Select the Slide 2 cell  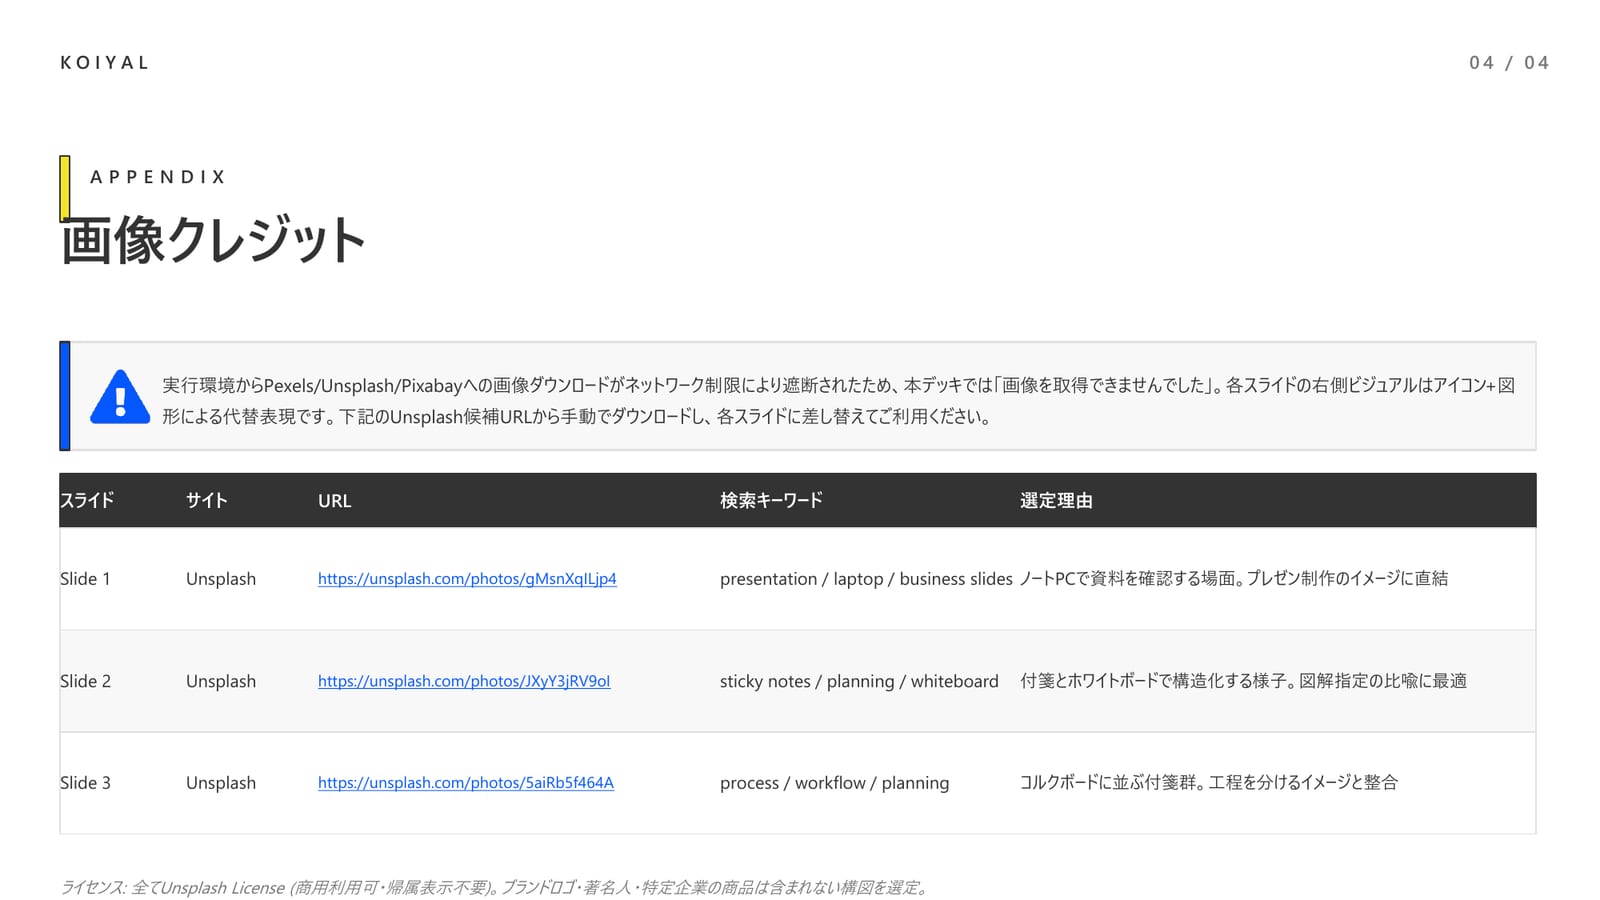tap(85, 681)
